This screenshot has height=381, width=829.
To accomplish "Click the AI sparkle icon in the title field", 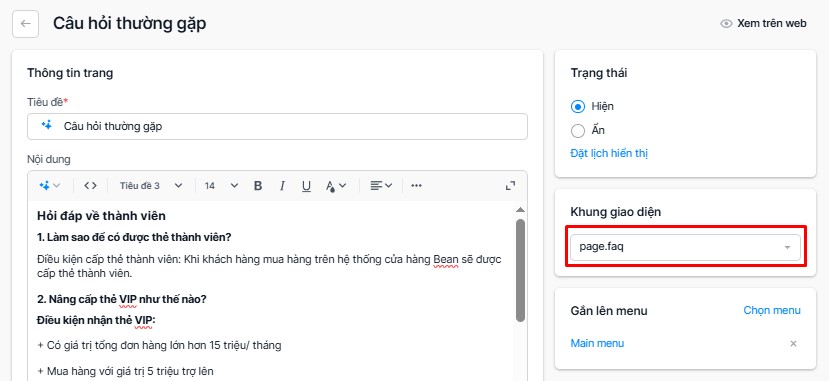I will click(x=47, y=126).
